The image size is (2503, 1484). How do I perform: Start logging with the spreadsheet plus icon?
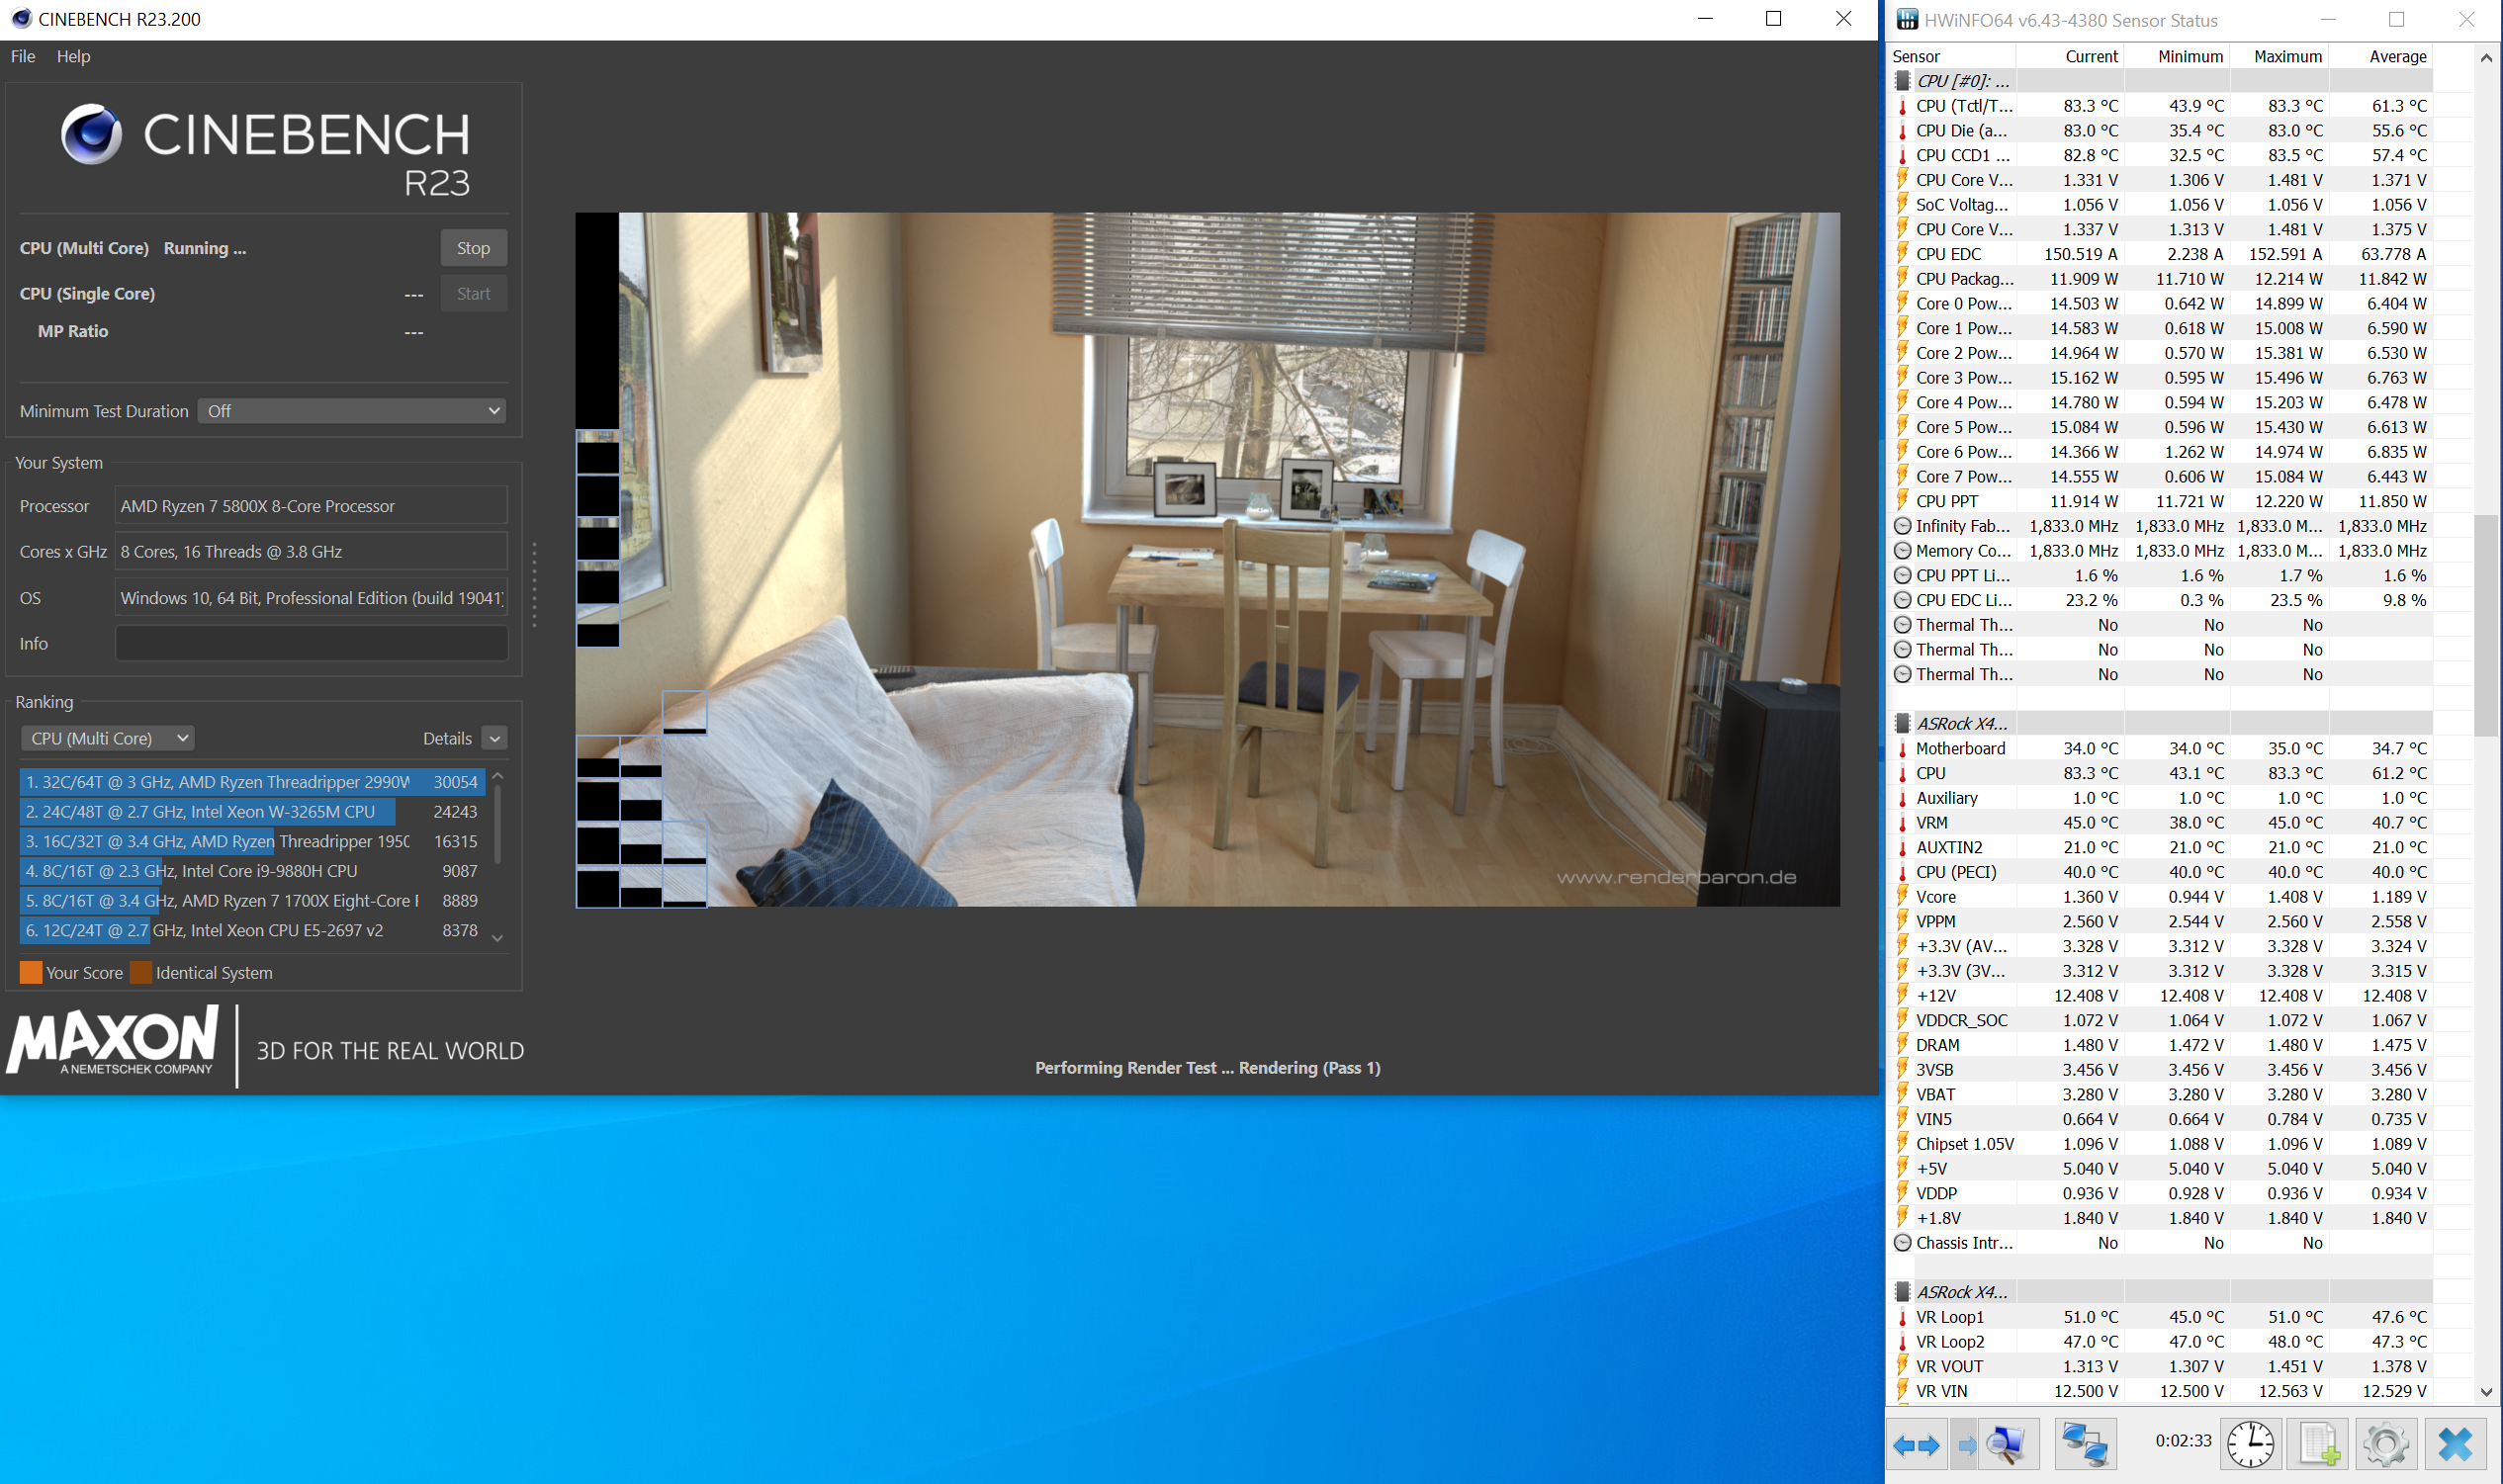click(2319, 1445)
